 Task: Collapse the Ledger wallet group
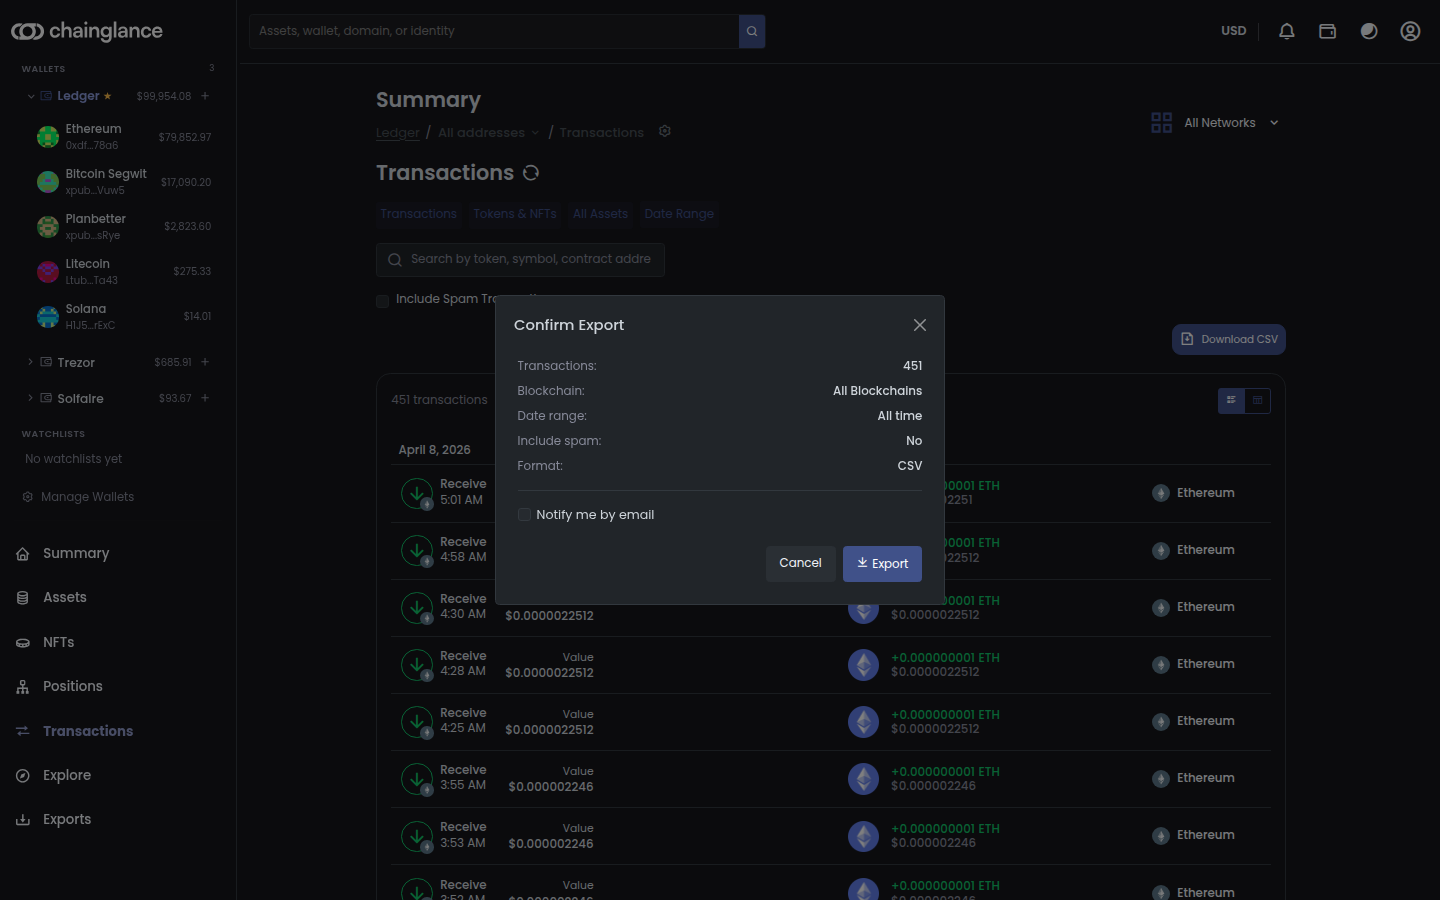point(31,96)
